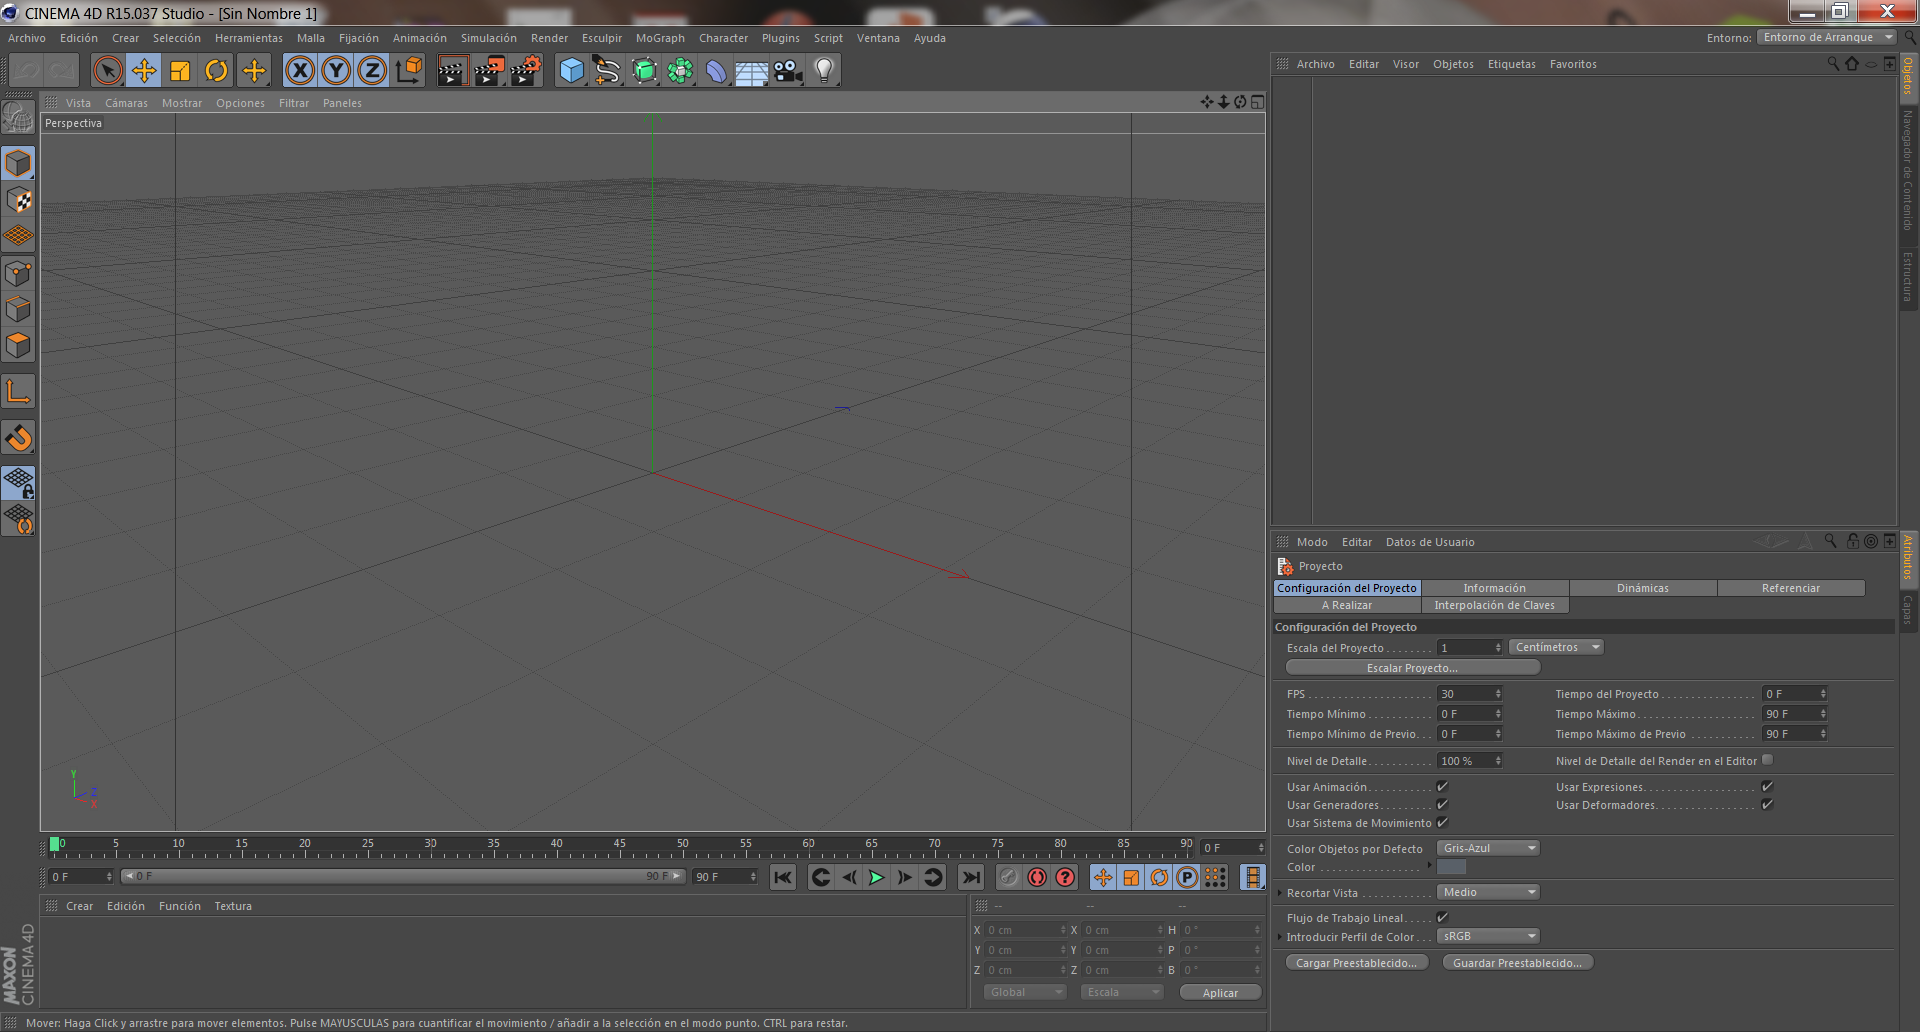
Task: Add a light bulb object
Action: point(824,71)
